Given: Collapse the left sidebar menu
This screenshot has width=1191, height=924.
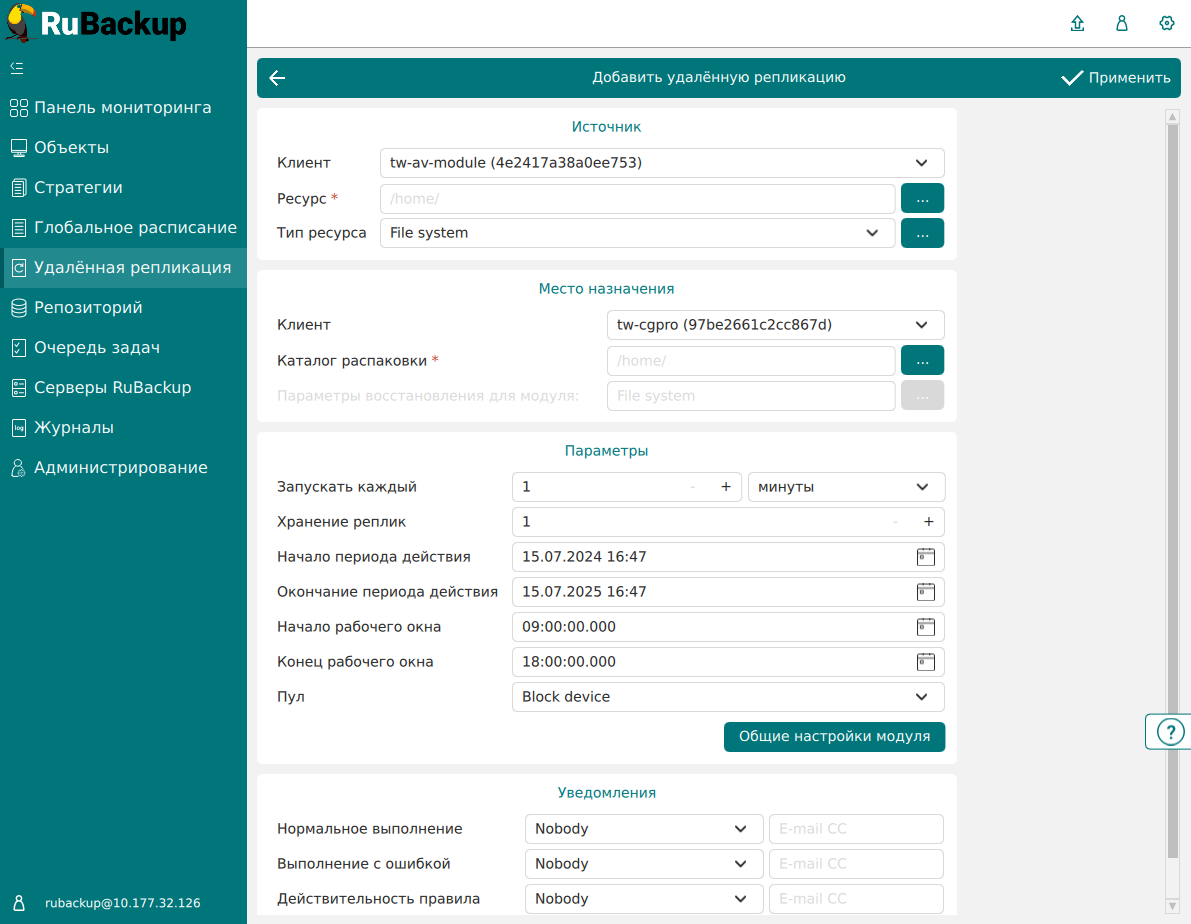Looking at the screenshot, I should point(17,68).
